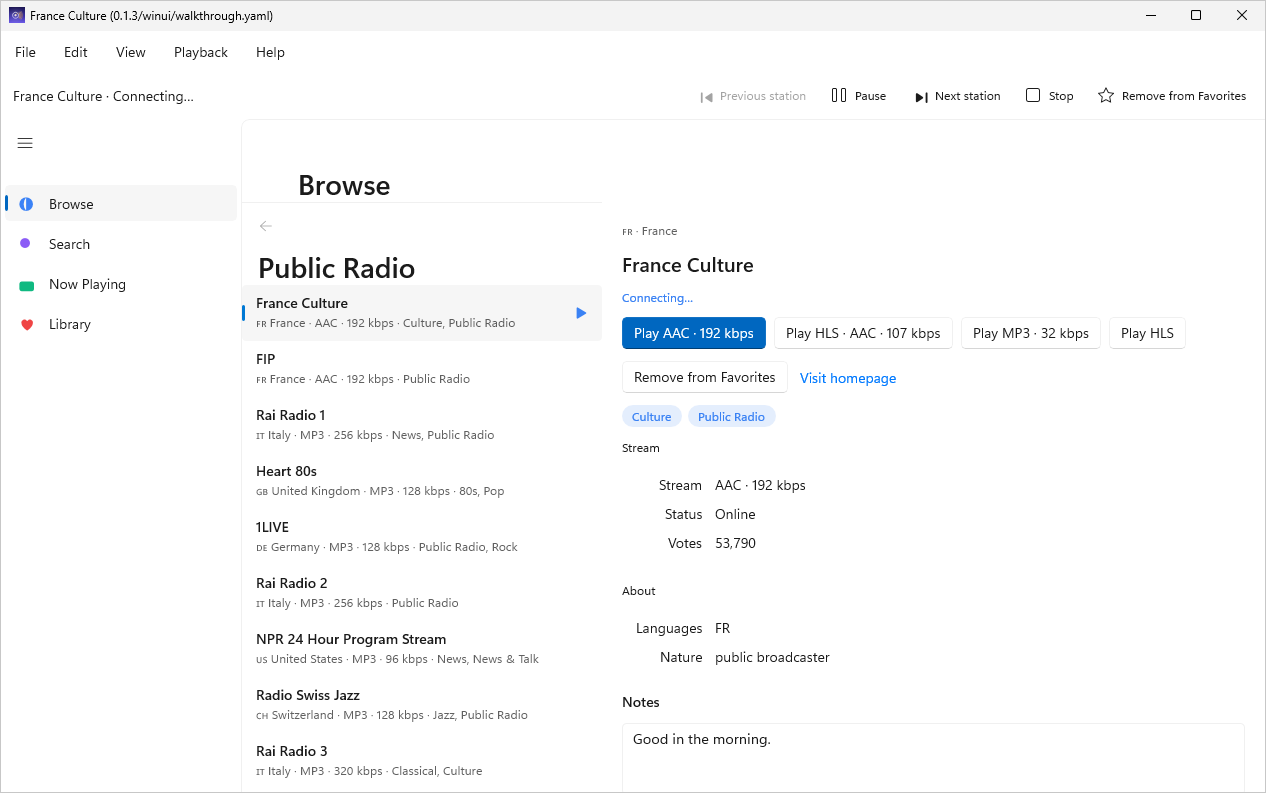Viewport: 1266px width, 793px height.
Task: Open the File menu
Action: (x=25, y=52)
